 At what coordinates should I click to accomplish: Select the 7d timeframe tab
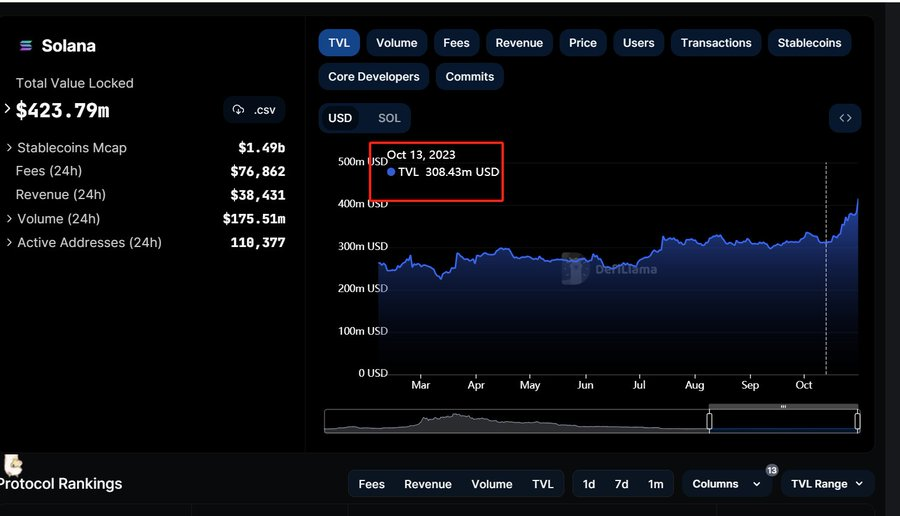click(x=621, y=484)
